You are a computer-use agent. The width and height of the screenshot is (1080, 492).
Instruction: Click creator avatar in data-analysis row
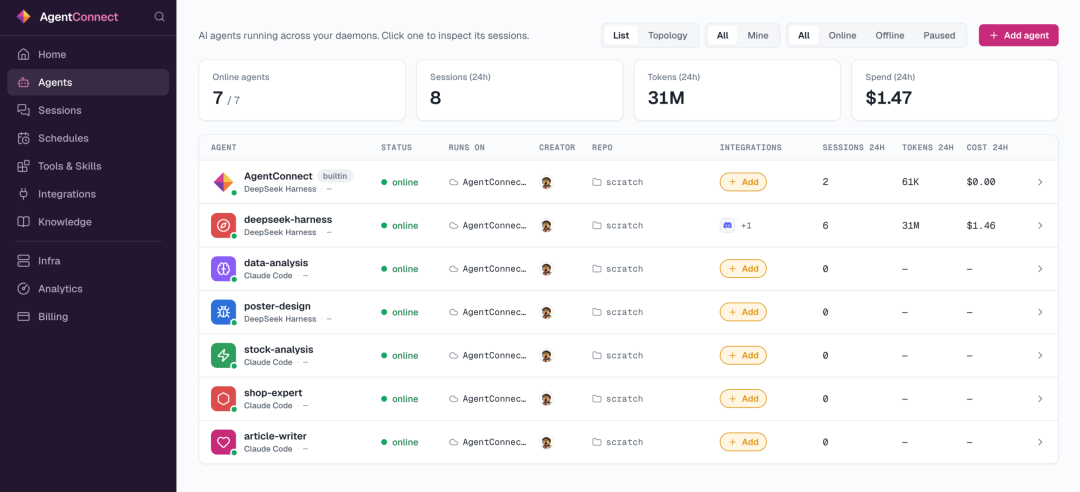tap(546, 269)
